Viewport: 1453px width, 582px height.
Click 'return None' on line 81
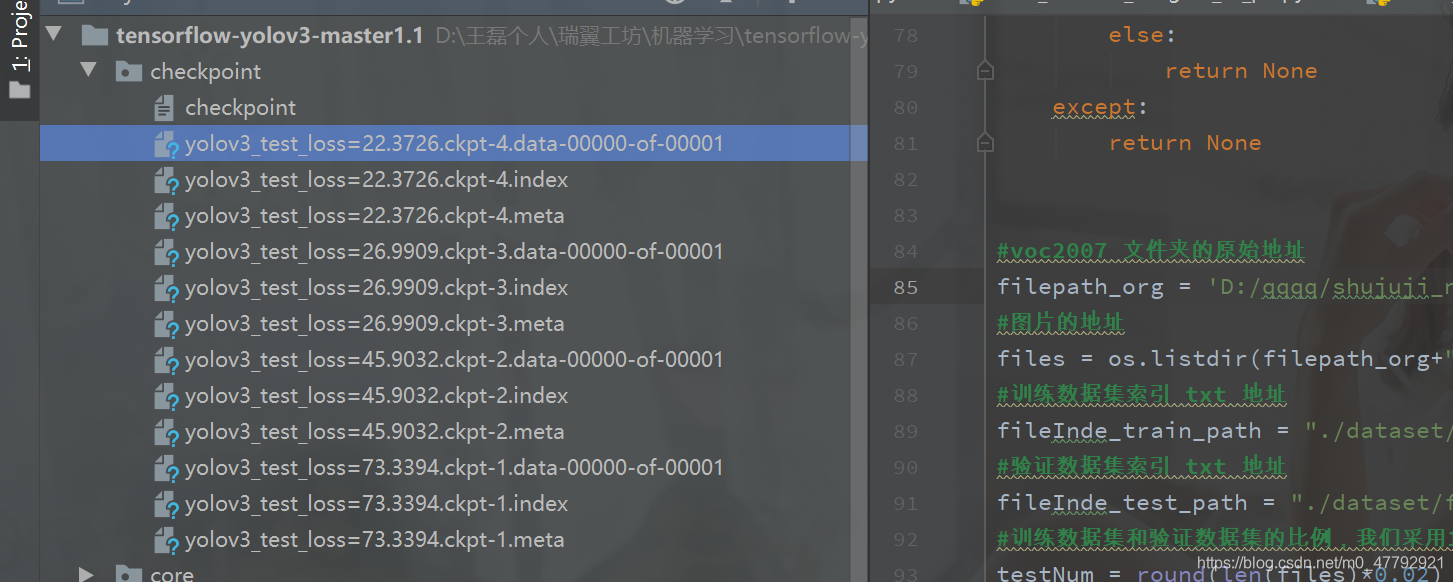[1184, 143]
